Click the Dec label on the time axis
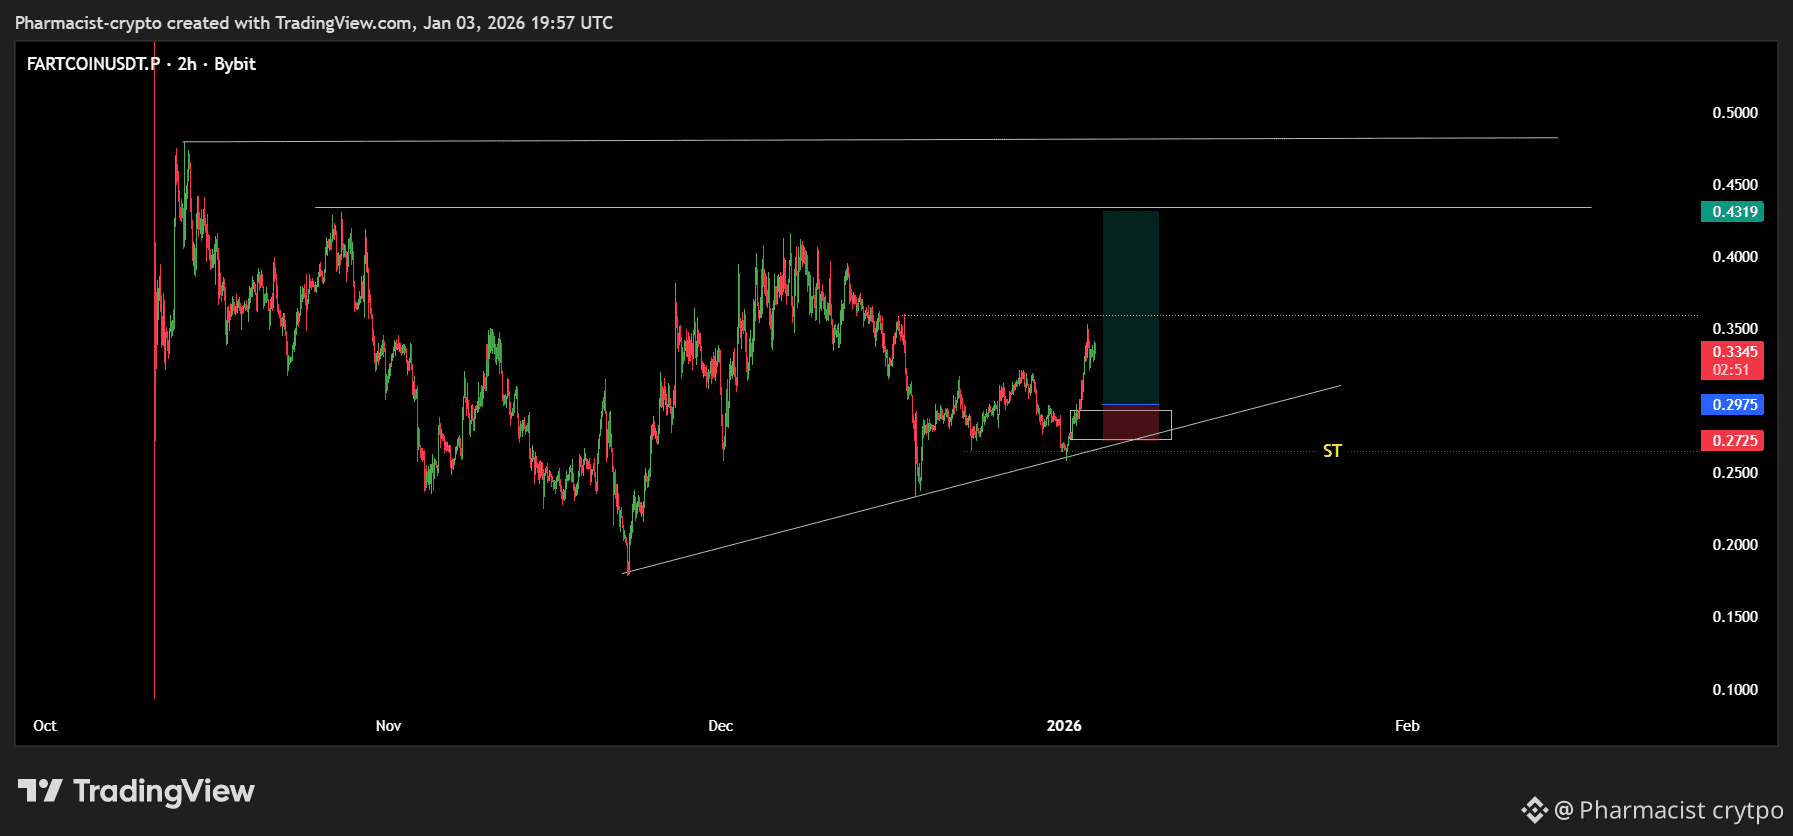The height and width of the screenshot is (836, 1793). pos(720,726)
